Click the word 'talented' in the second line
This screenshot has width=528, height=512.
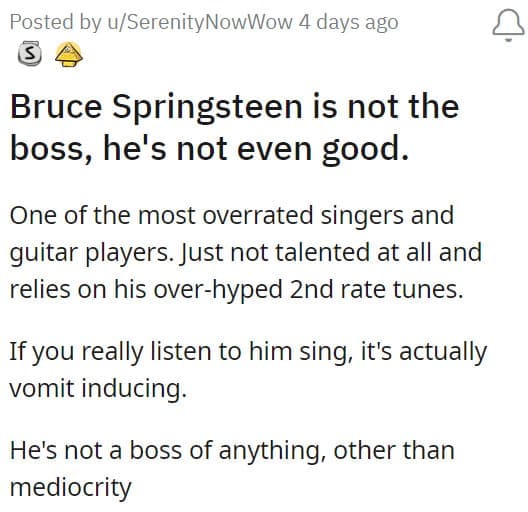323,252
